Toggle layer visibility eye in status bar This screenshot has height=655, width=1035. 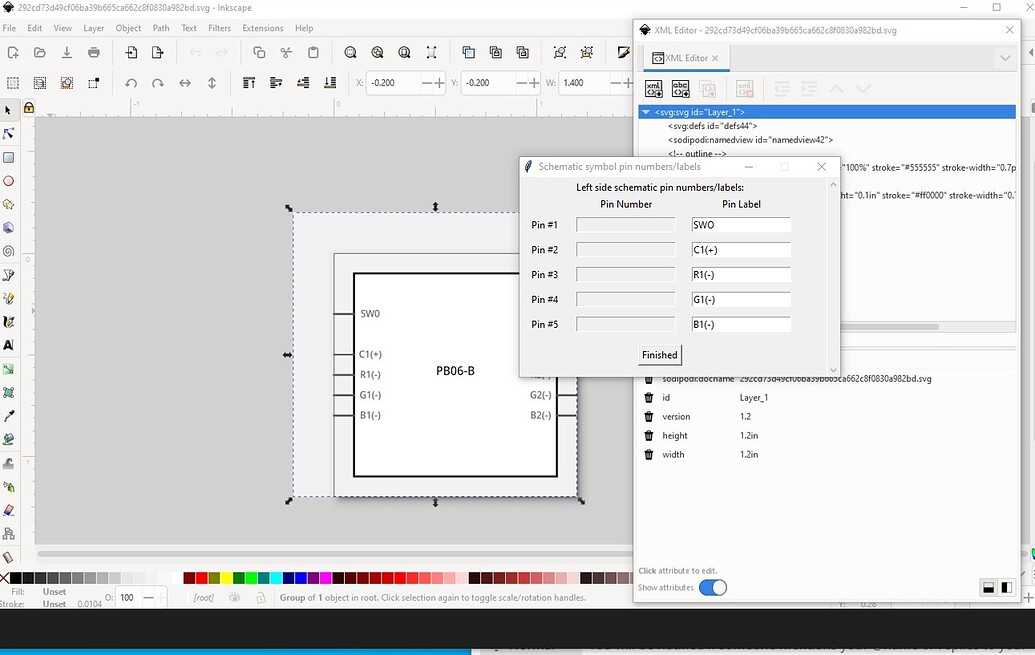pyautogui.click(x=234, y=598)
